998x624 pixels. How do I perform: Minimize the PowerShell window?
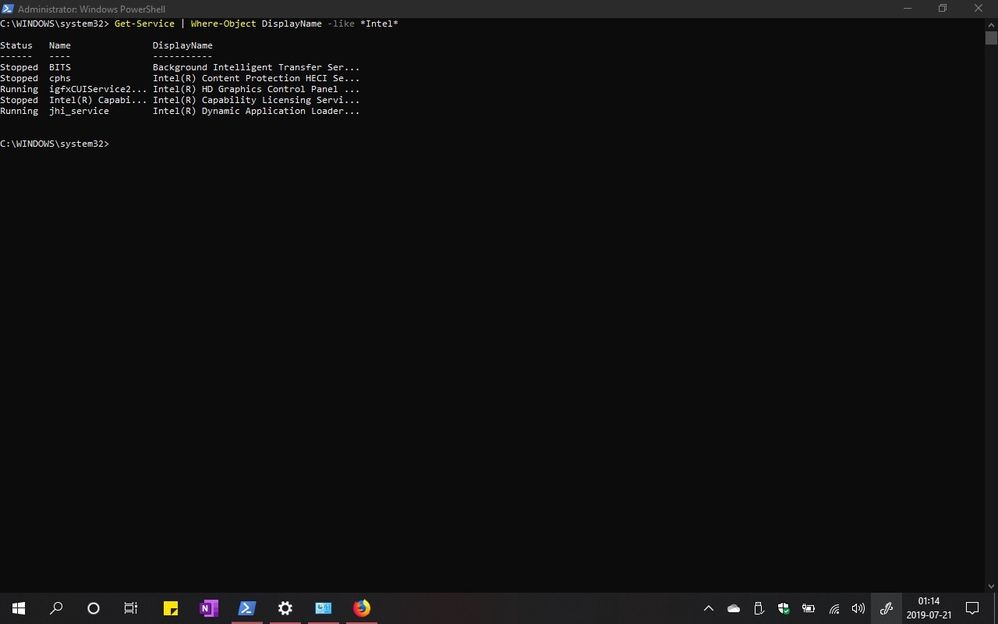pos(908,8)
